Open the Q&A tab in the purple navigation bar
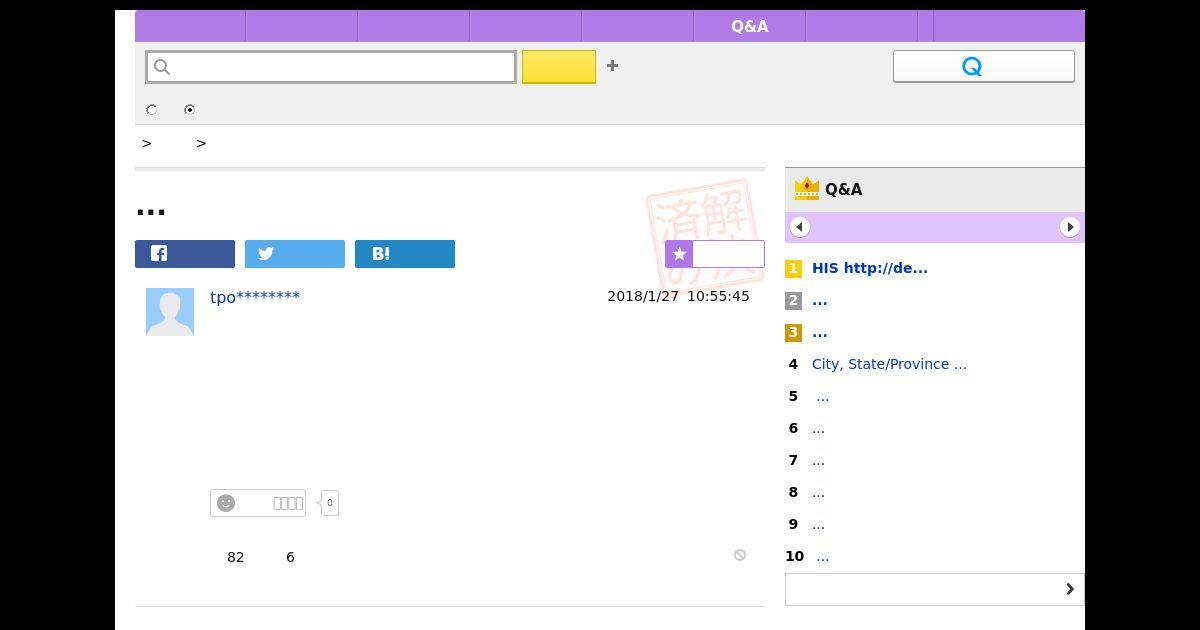The image size is (1200, 630). tap(749, 26)
